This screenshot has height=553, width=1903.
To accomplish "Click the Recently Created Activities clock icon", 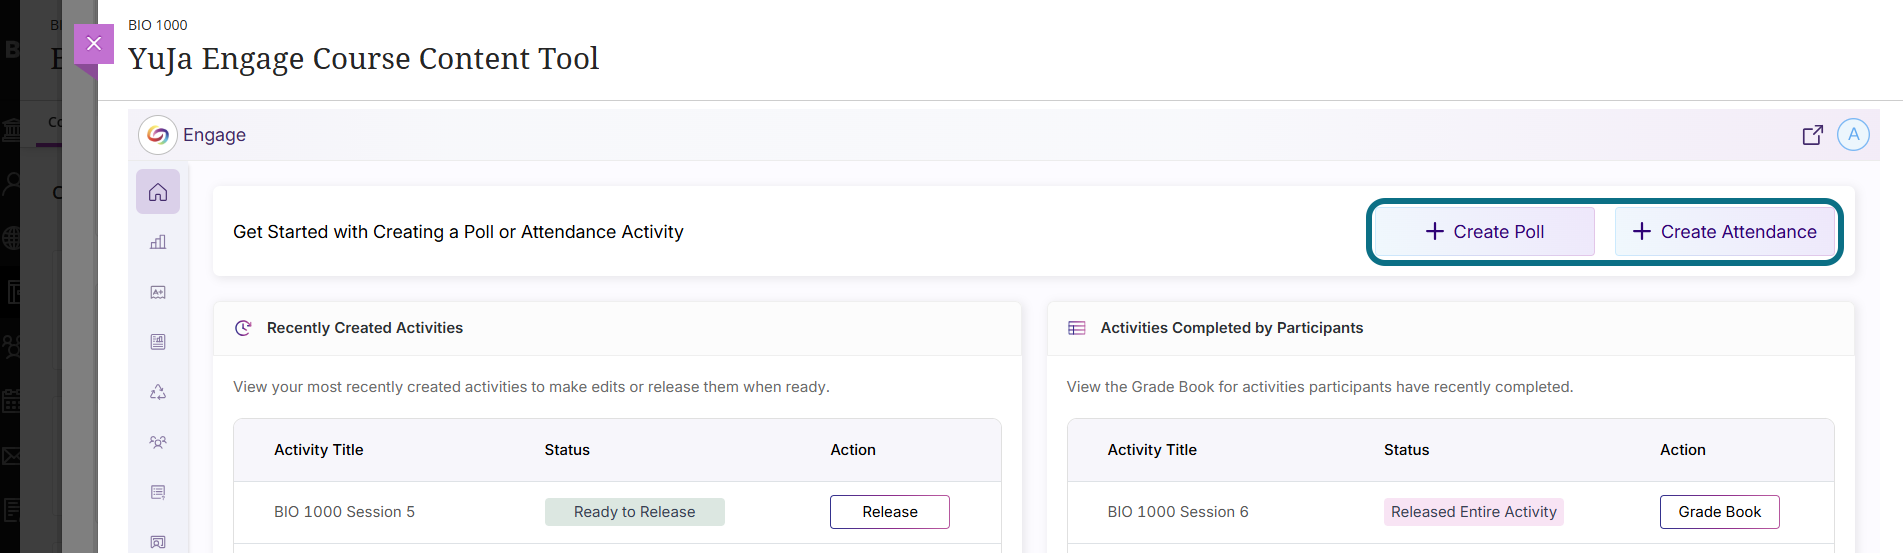I will pos(243,328).
